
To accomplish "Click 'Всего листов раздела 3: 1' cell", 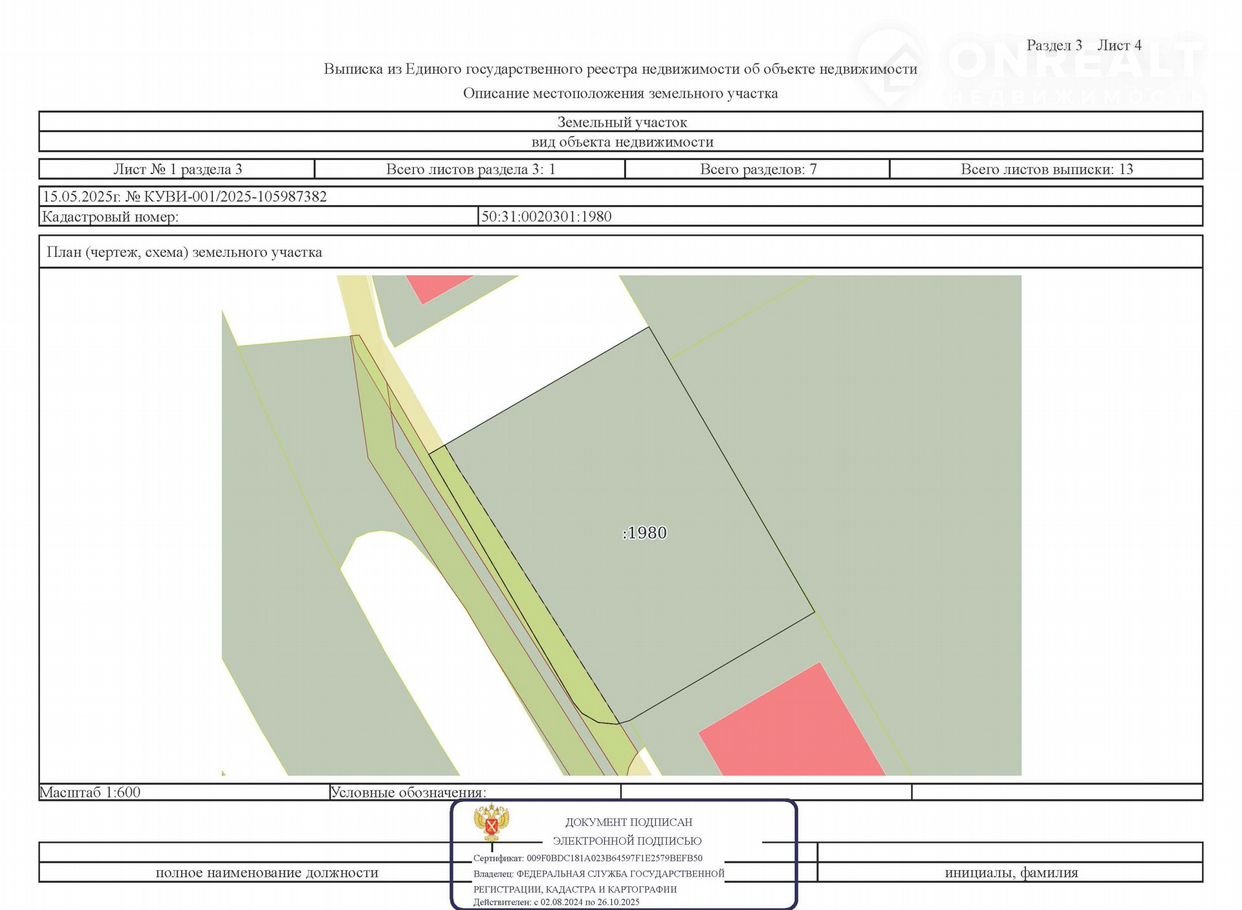I will (470, 169).
